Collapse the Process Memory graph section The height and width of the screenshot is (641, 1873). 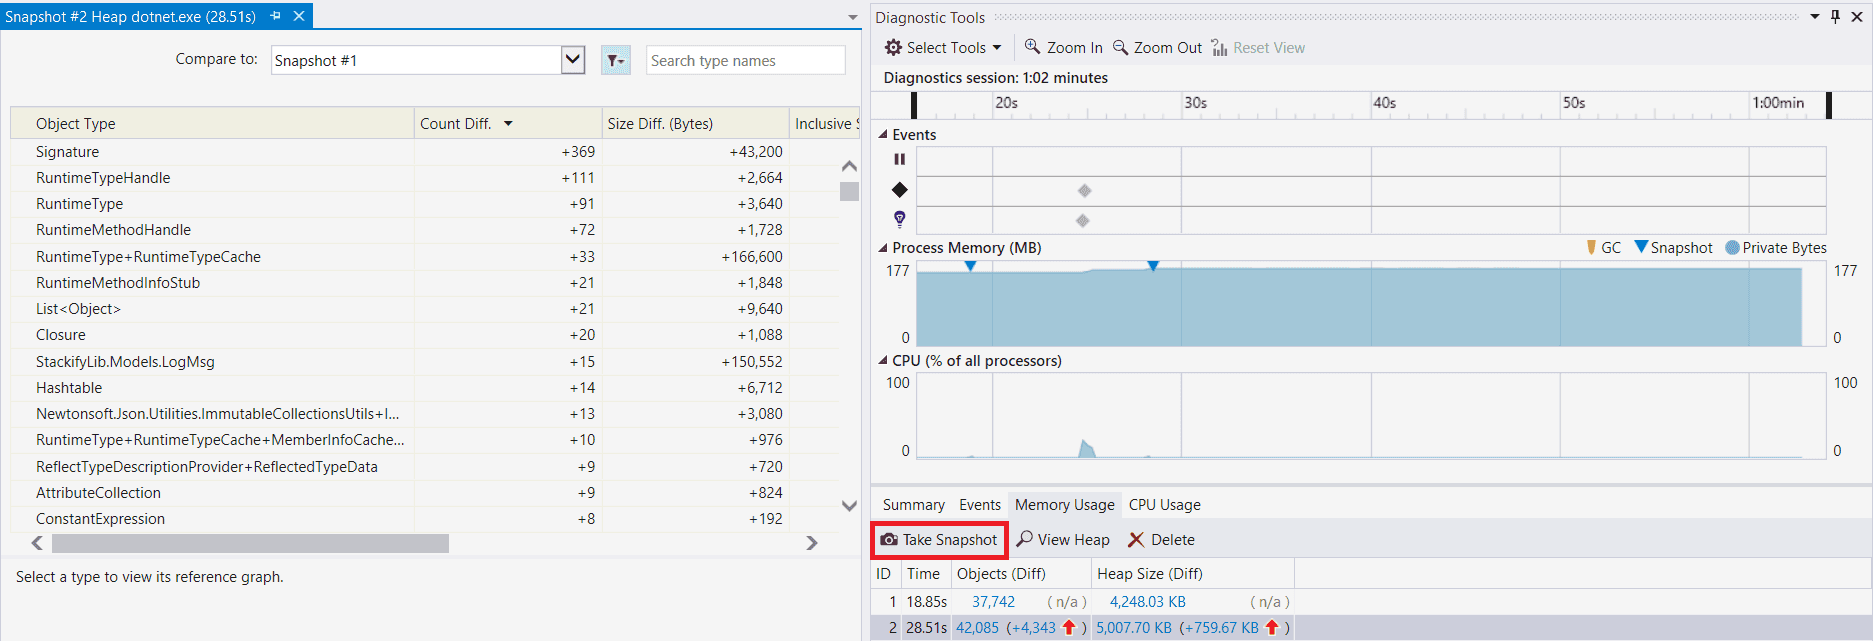coord(883,248)
